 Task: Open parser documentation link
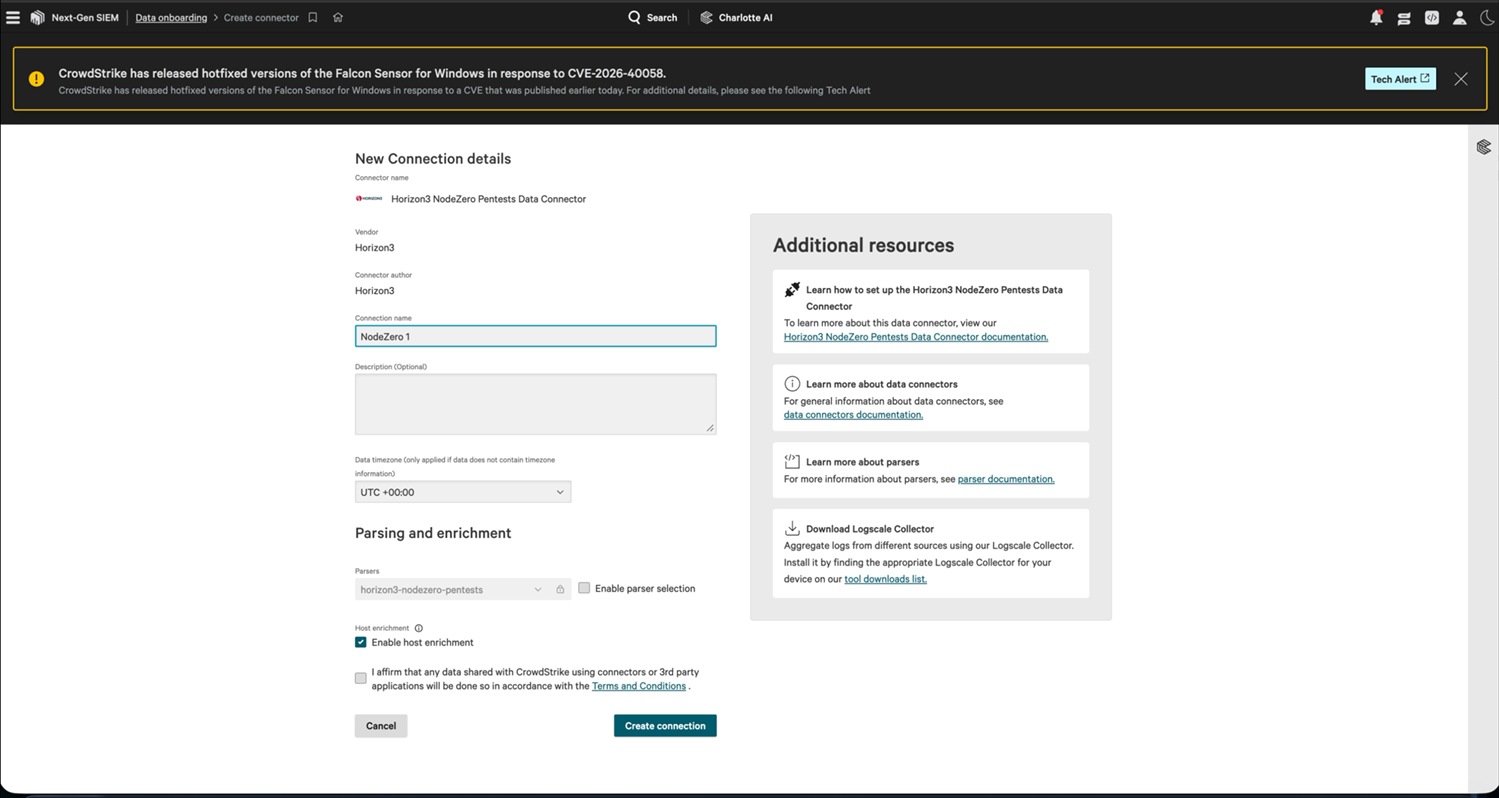[x=1006, y=479]
